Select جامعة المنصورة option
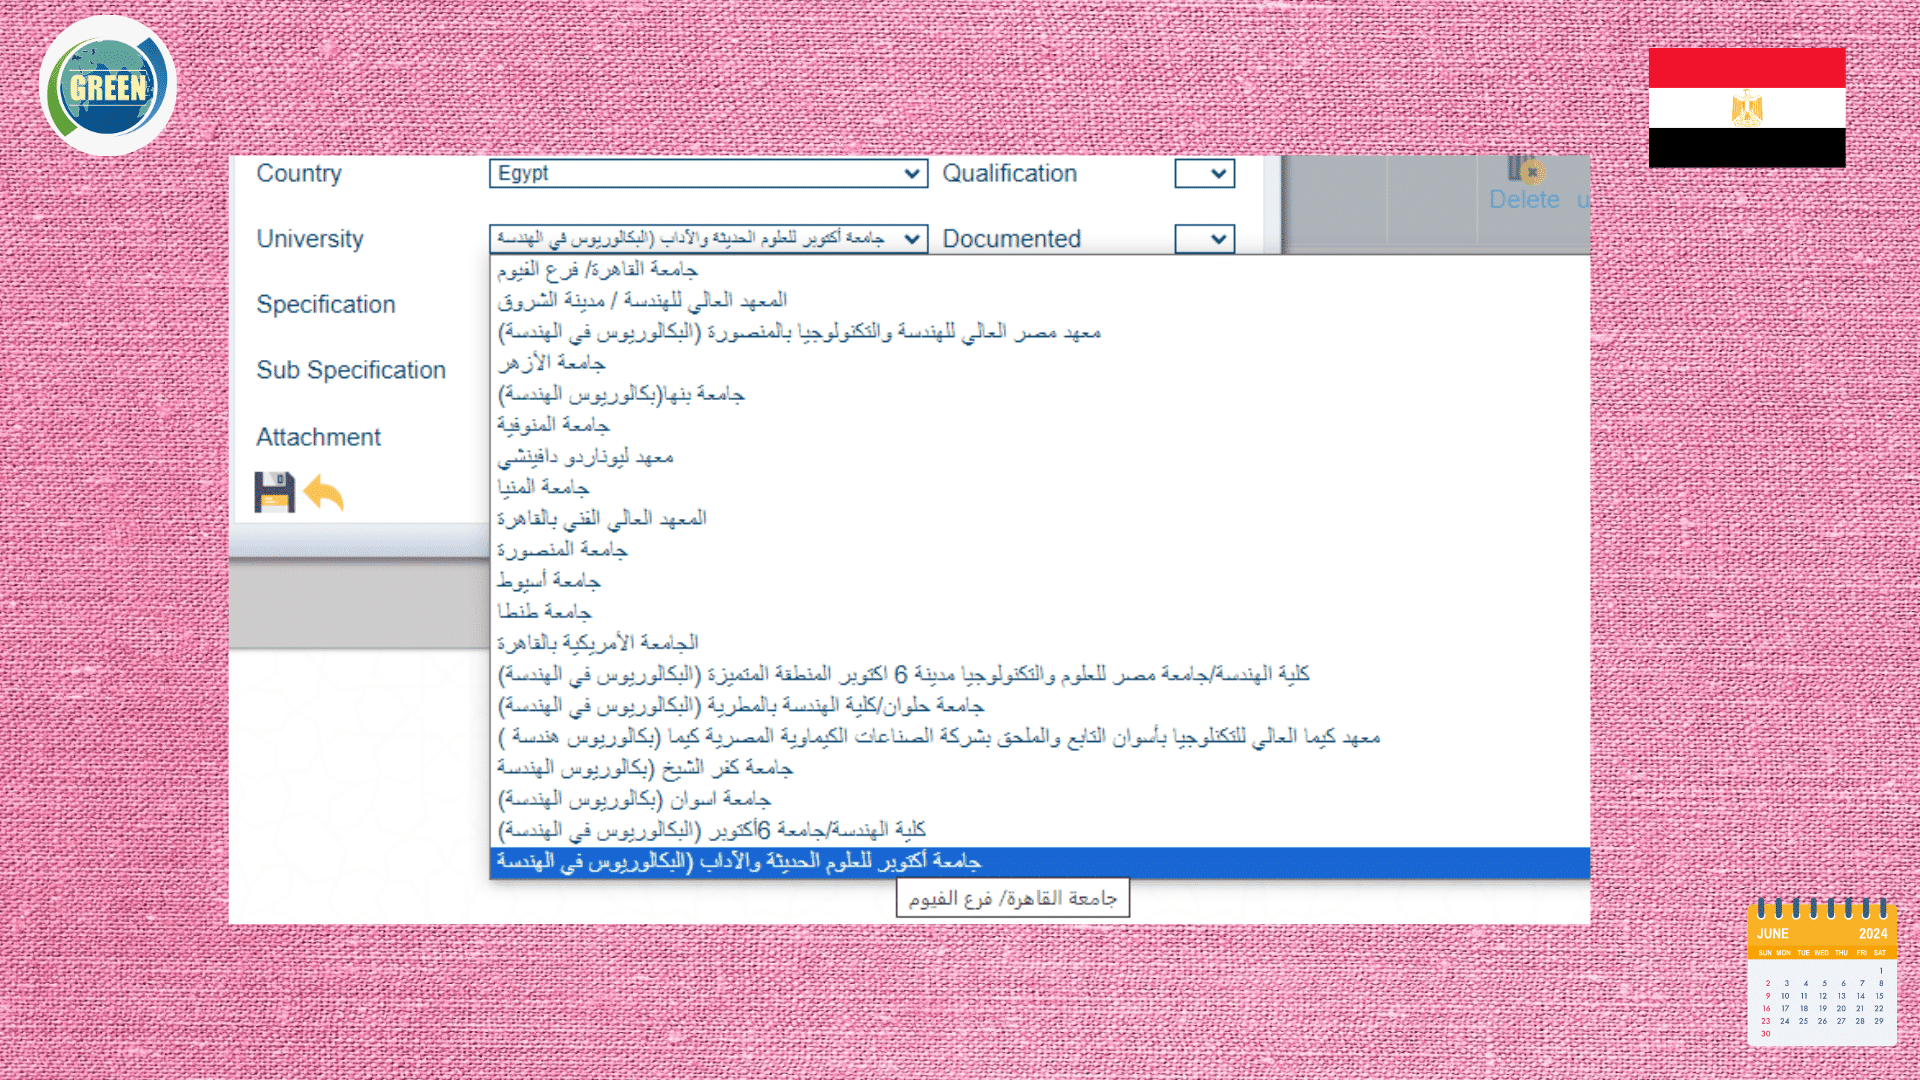 [562, 549]
